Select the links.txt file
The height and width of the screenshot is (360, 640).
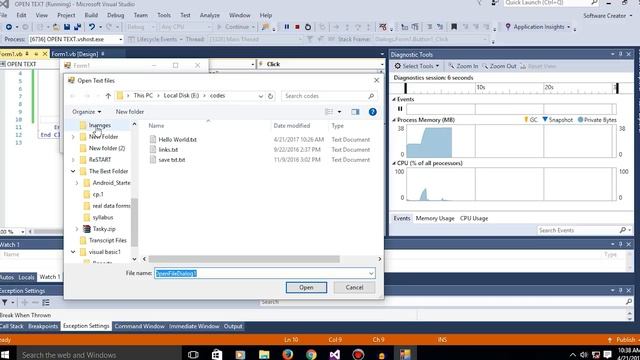point(168,150)
